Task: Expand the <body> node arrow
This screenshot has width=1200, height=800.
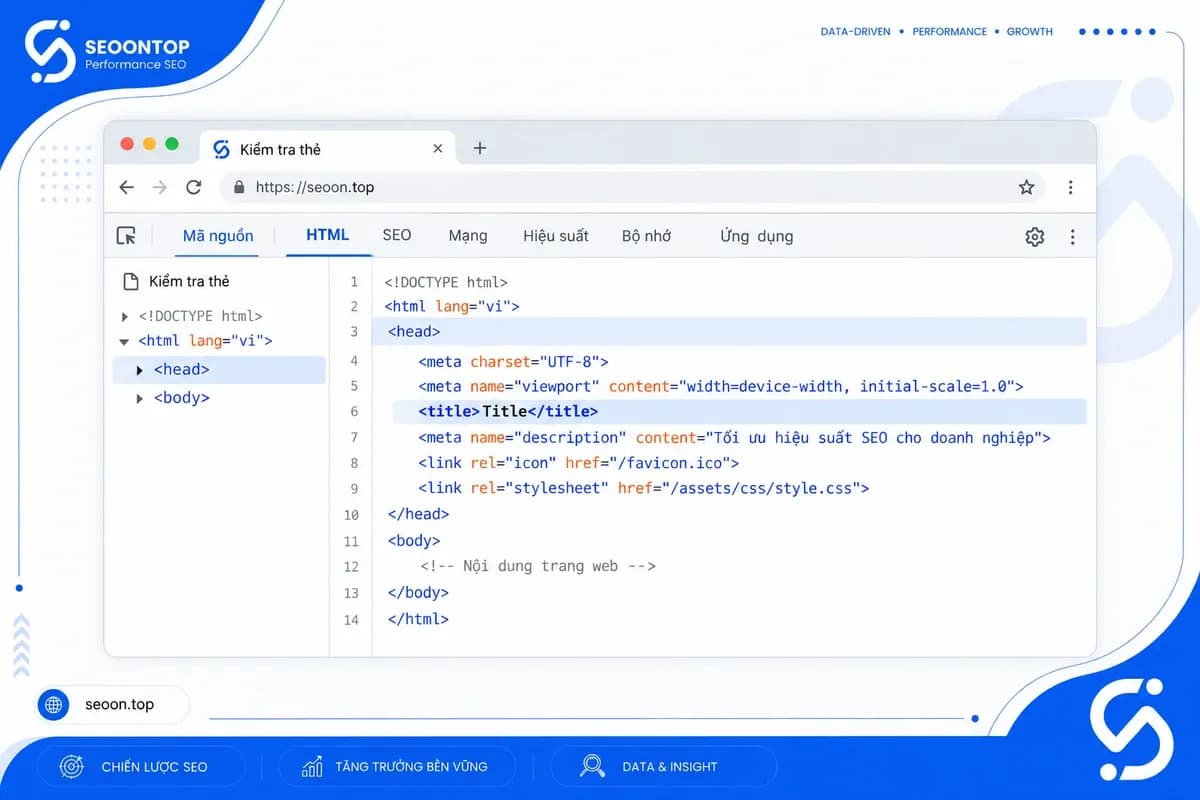Action: pos(140,398)
